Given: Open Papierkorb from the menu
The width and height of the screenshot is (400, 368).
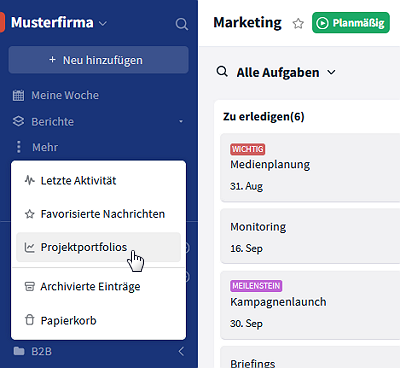Looking at the screenshot, I should [x=98, y=320].
